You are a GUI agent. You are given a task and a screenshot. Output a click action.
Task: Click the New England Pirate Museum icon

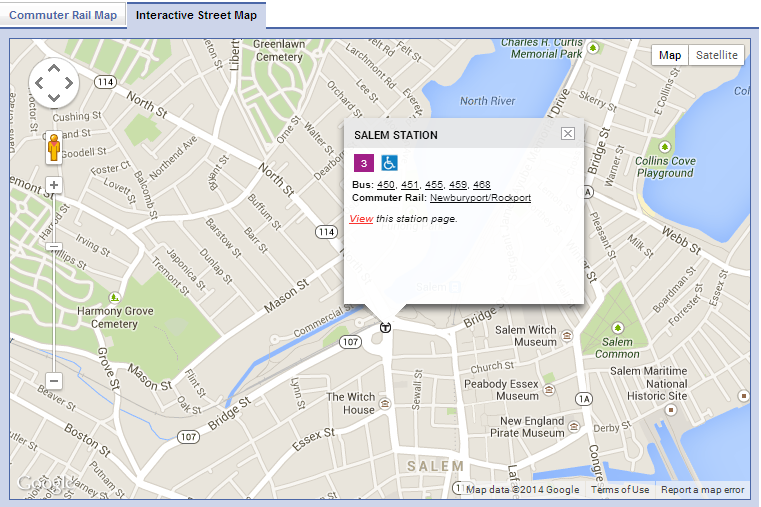574,427
